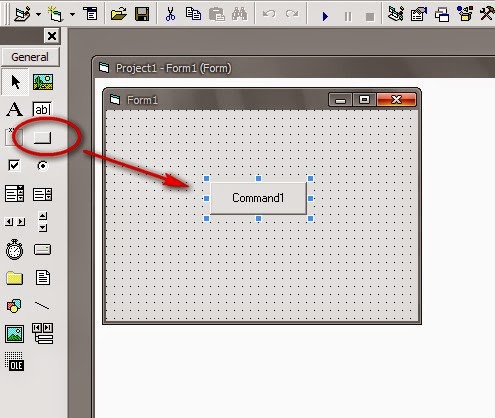Select the TextBox tool (ab|)

42,109
